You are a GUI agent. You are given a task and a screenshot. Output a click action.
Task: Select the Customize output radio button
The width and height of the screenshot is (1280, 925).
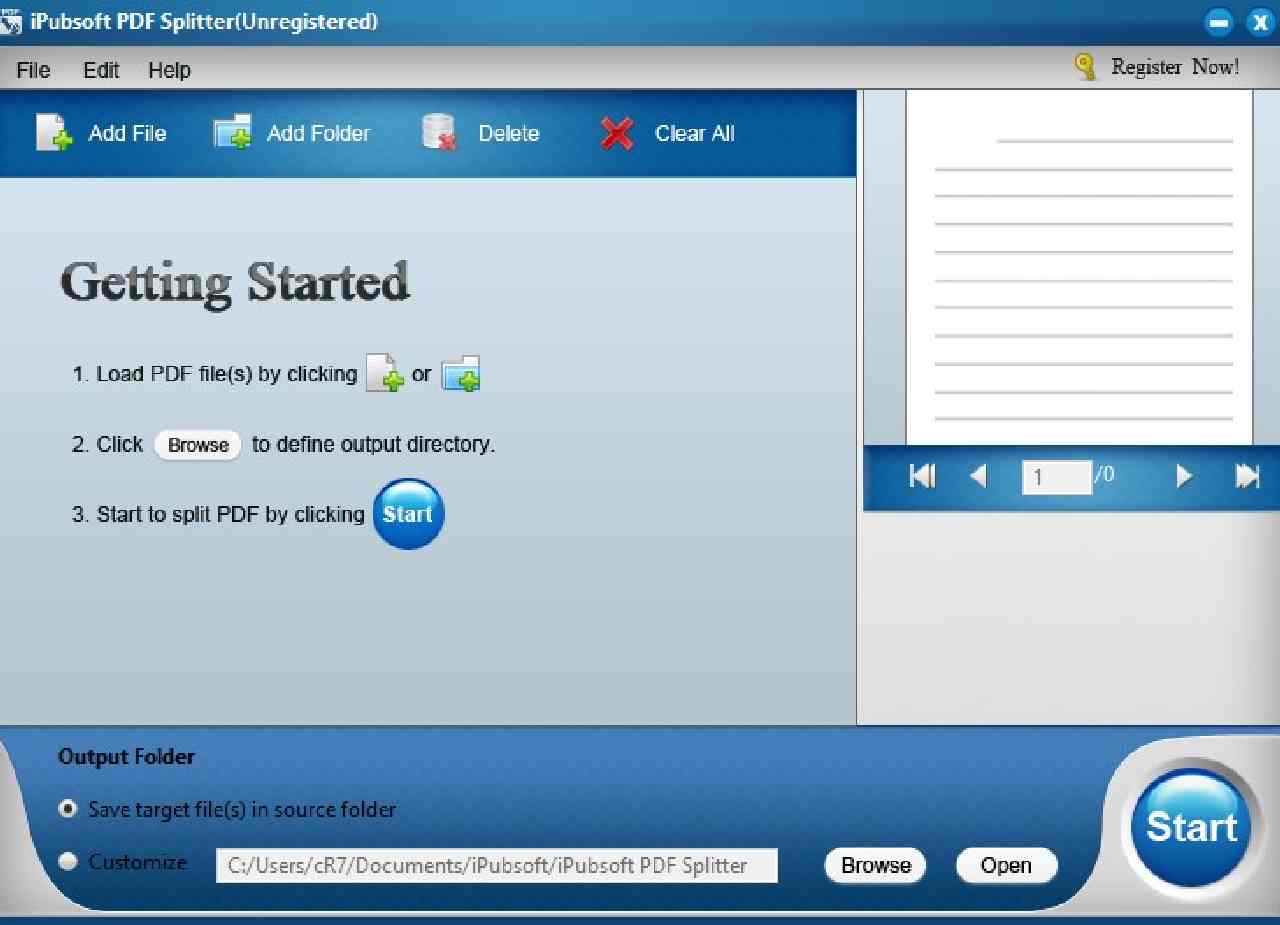(x=68, y=862)
